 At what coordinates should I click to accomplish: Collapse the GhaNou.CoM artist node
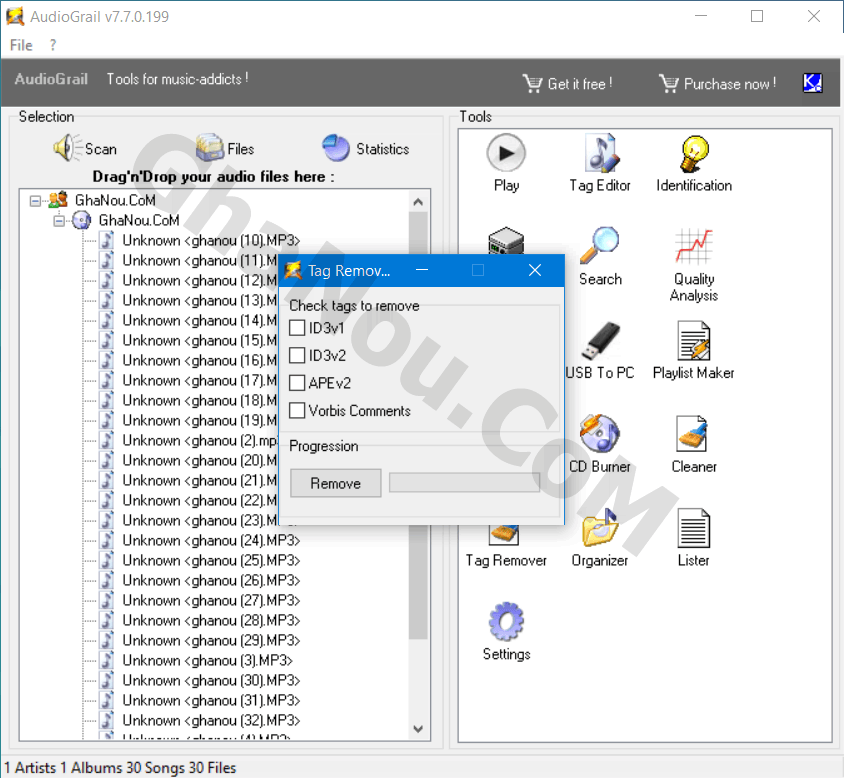pyautogui.click(x=35, y=201)
